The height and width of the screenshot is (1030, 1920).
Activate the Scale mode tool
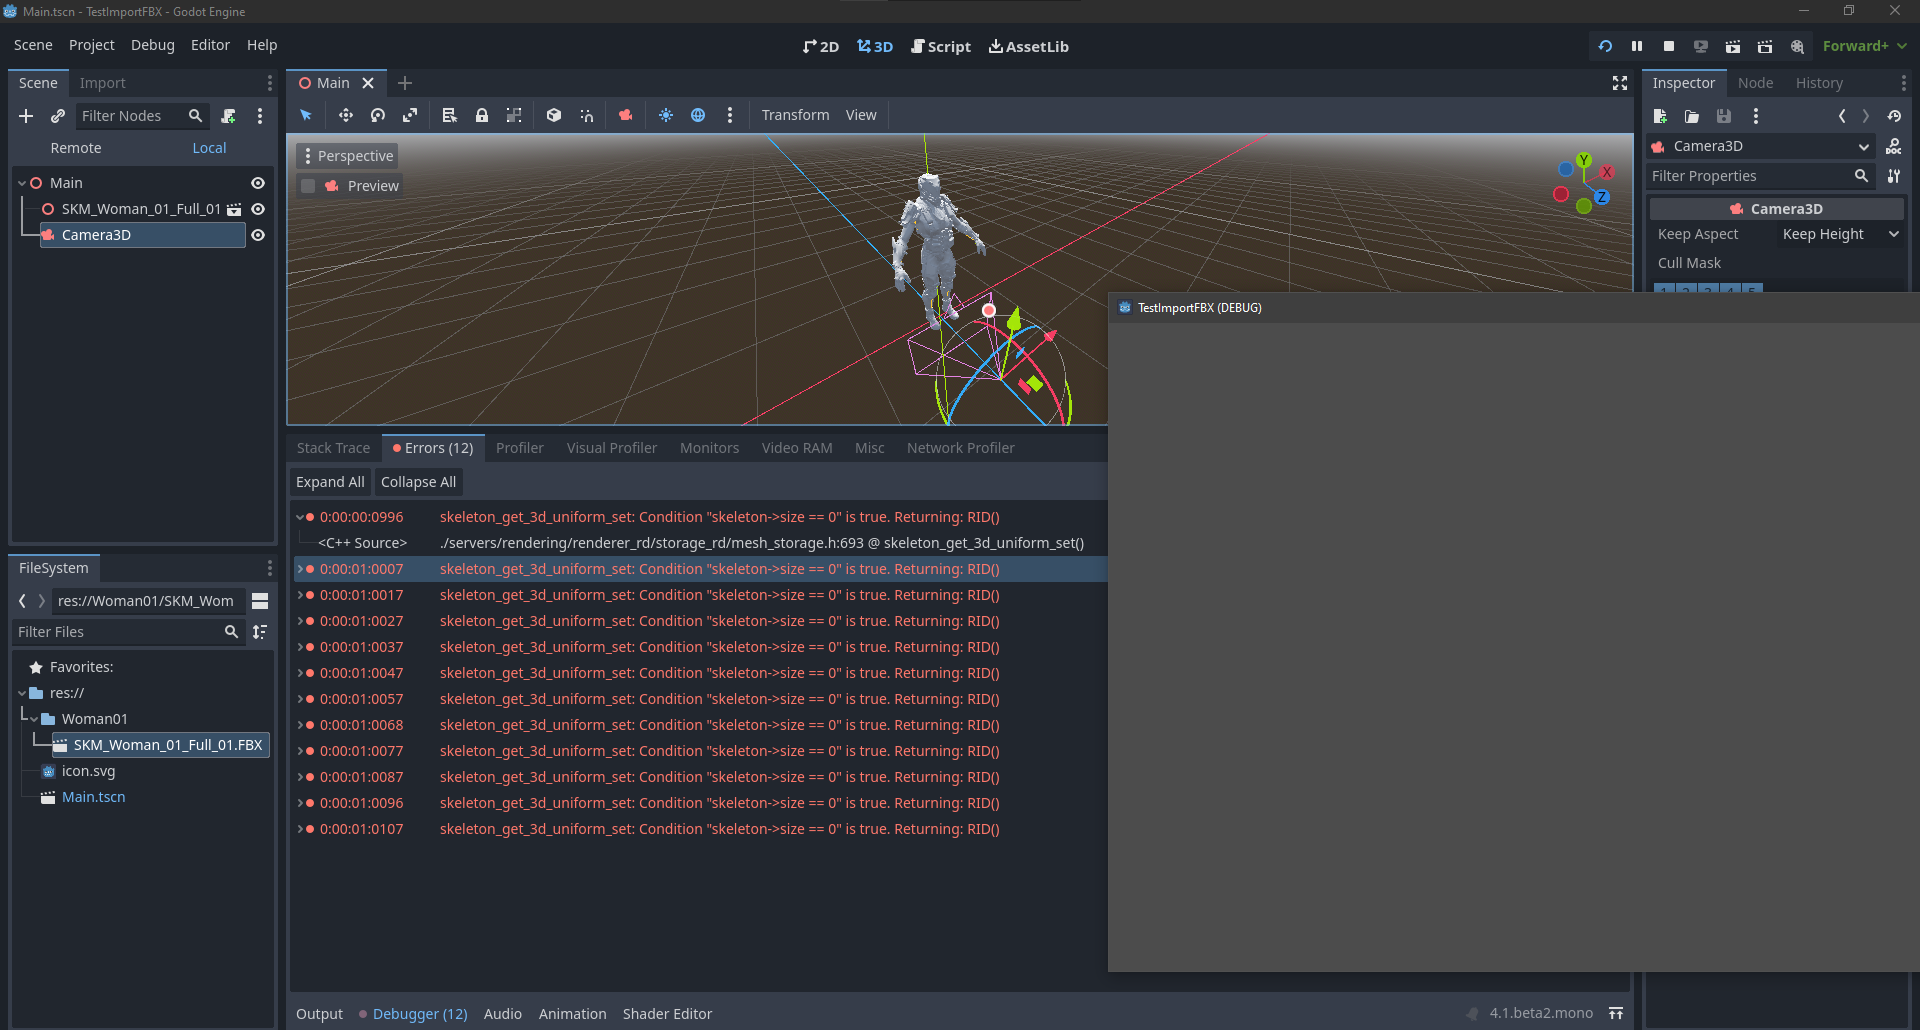click(410, 115)
